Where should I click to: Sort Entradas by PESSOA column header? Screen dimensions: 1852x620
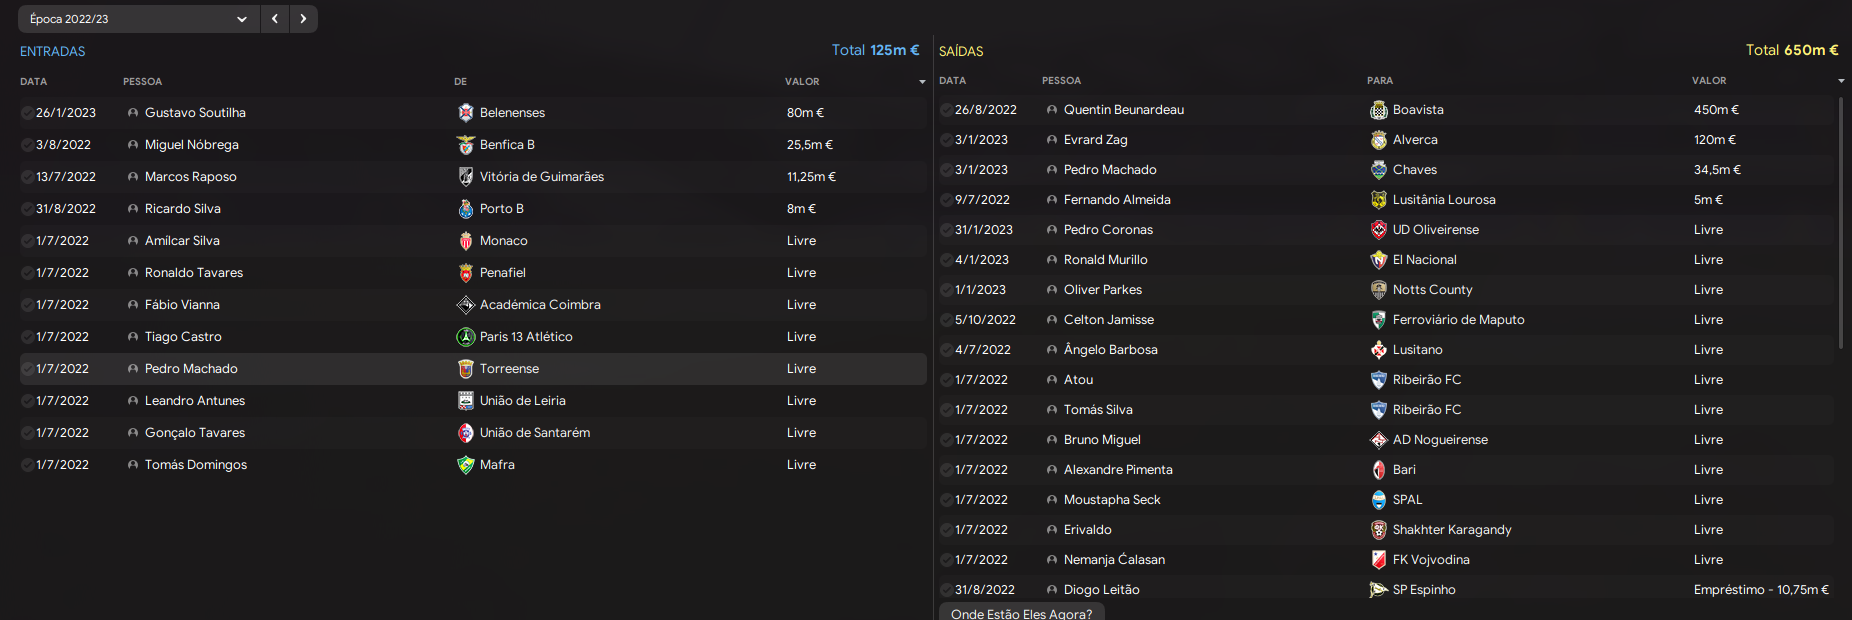143,82
